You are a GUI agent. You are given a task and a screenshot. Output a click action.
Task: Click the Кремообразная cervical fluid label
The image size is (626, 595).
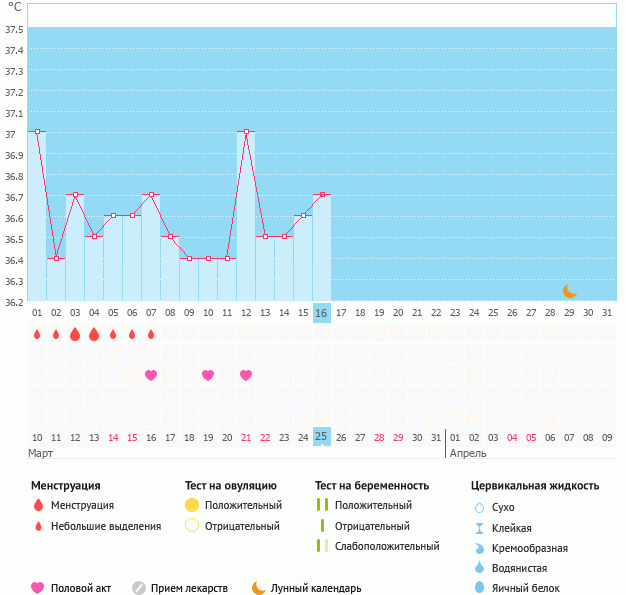point(530,548)
